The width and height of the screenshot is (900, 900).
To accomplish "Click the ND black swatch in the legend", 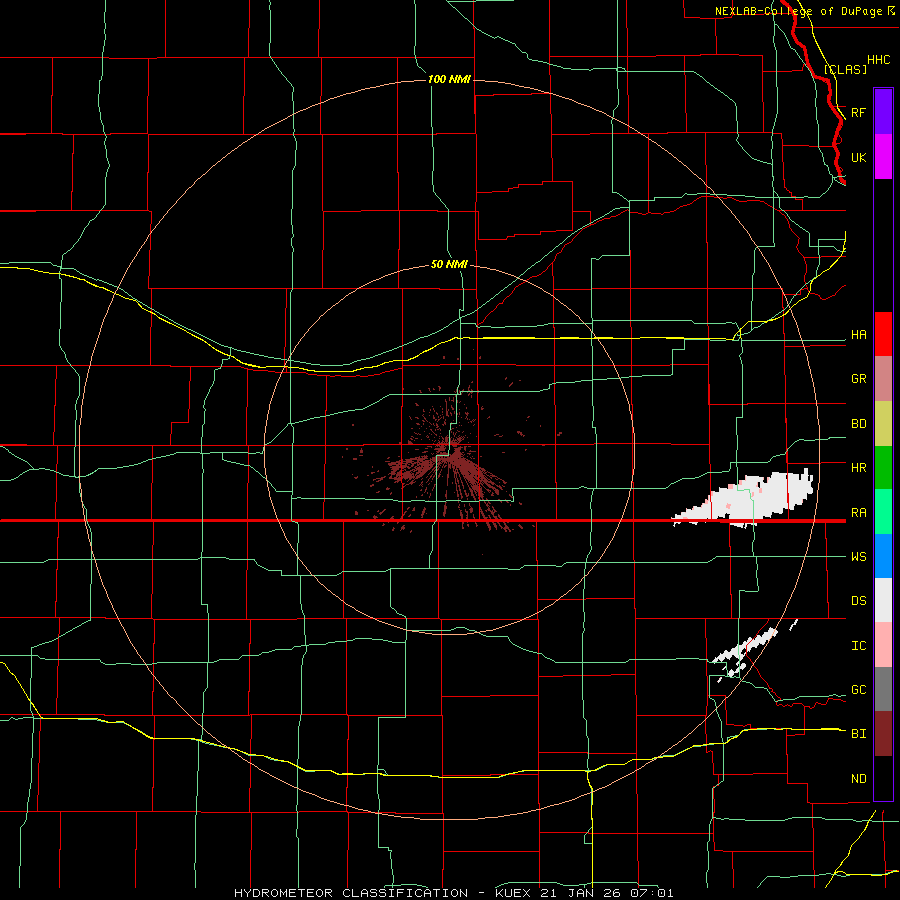I will pyautogui.click(x=883, y=778).
